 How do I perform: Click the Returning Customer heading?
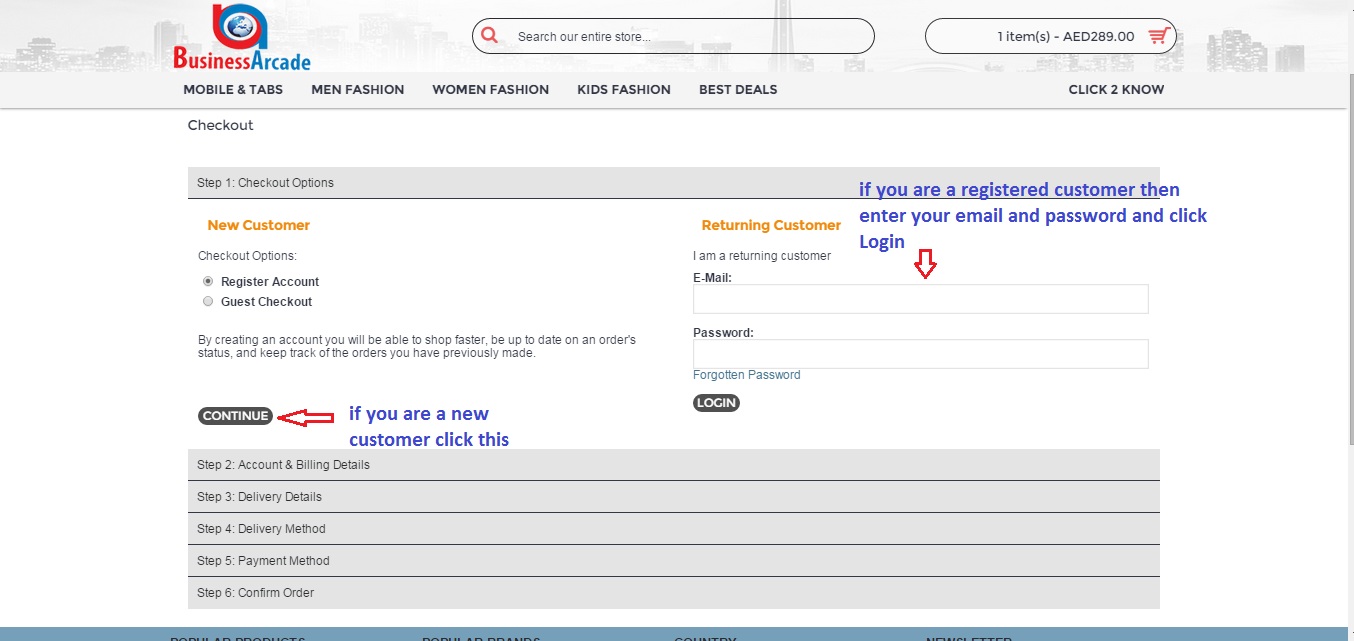(x=771, y=225)
